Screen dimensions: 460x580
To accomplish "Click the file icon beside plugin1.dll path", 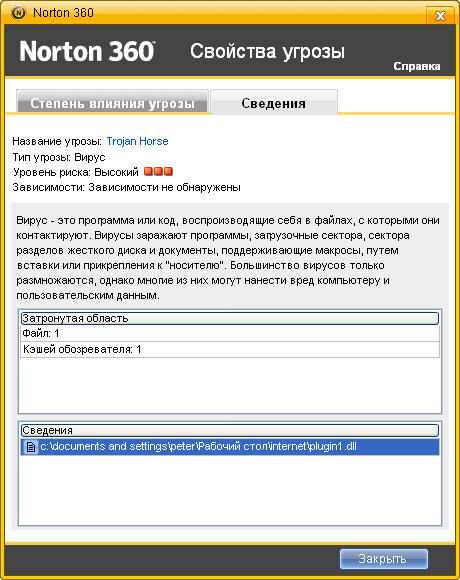I will click(x=31, y=447).
